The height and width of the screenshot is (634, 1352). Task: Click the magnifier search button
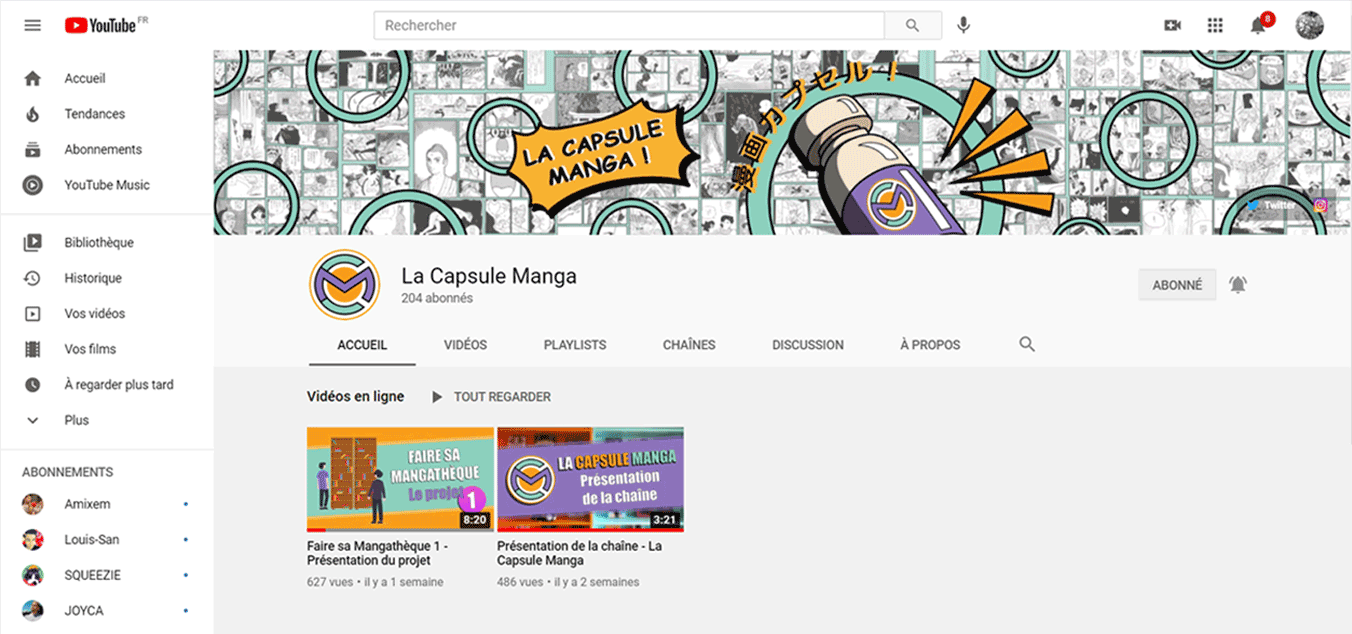pyautogui.click(x=913, y=25)
